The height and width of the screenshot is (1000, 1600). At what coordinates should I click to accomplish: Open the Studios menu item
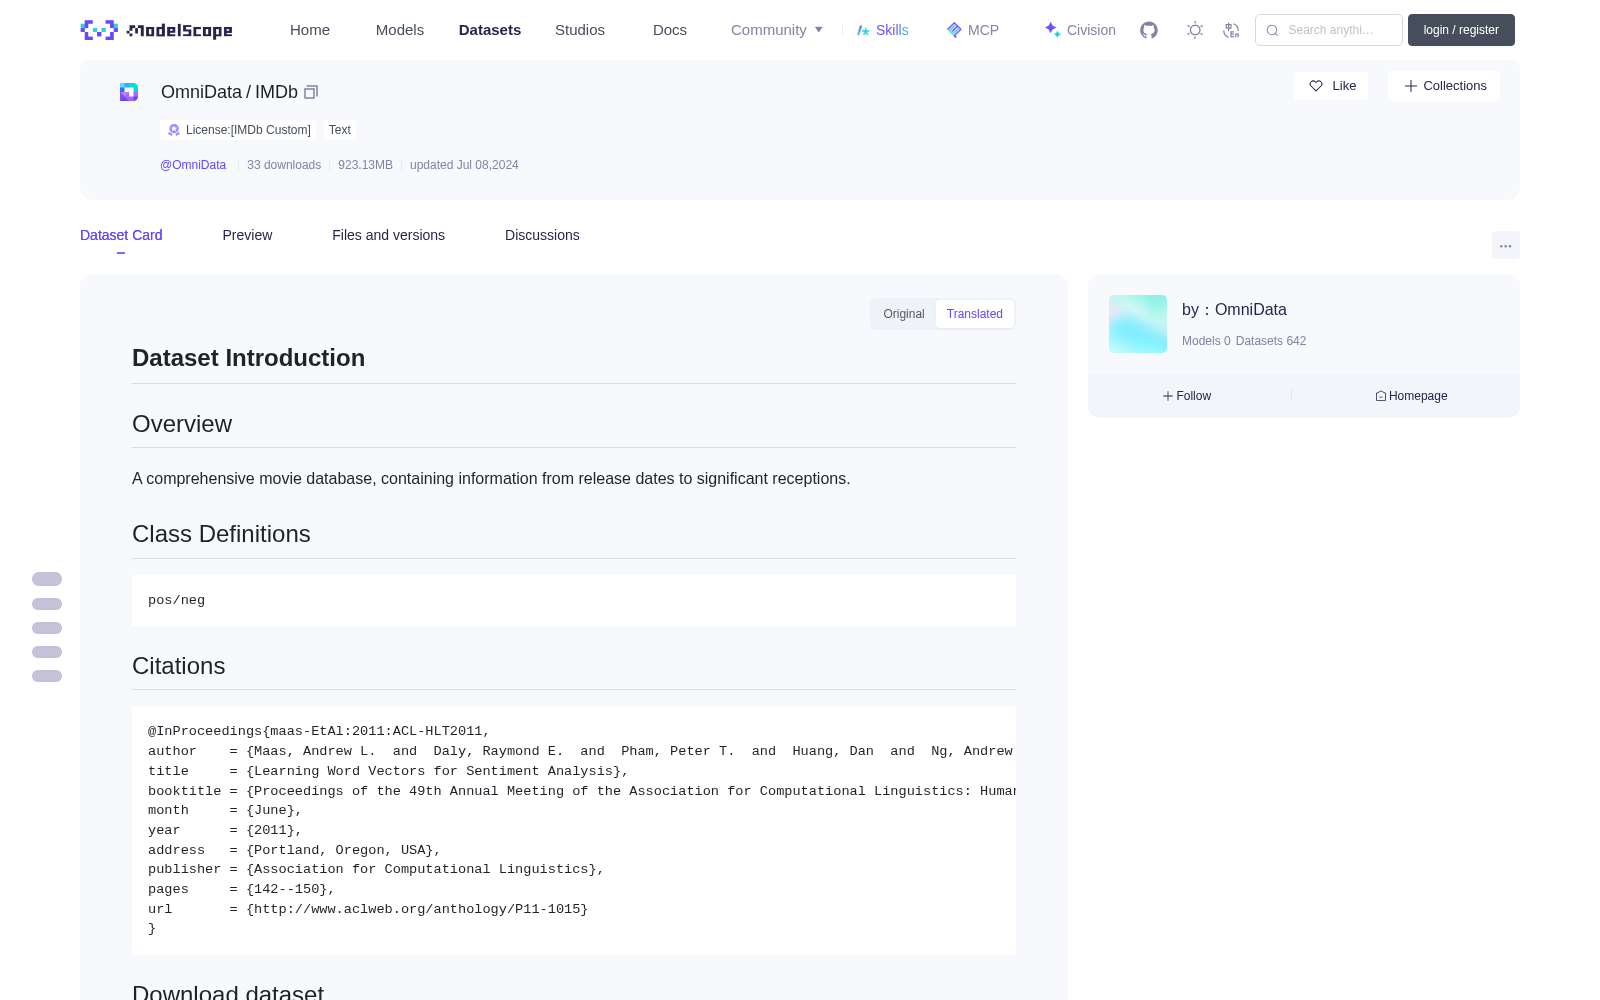(x=580, y=30)
